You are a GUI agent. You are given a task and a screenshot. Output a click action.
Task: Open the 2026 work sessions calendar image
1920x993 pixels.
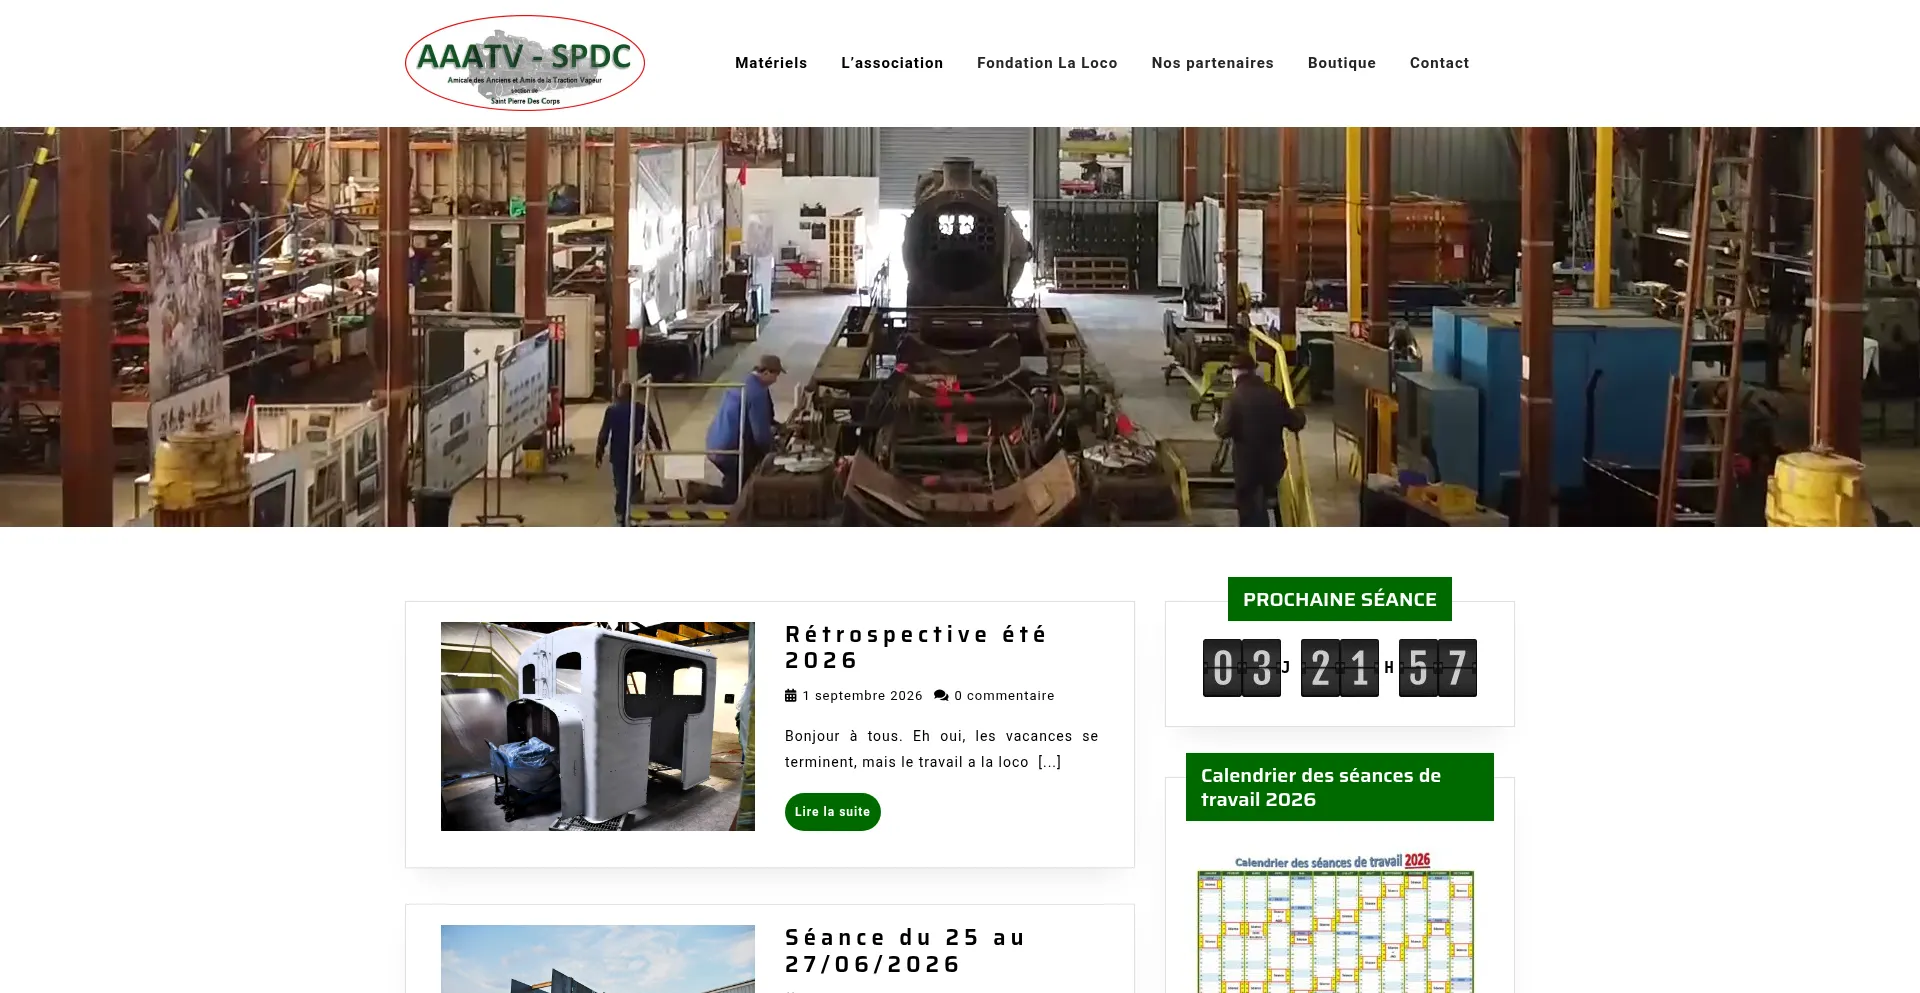(1336, 922)
